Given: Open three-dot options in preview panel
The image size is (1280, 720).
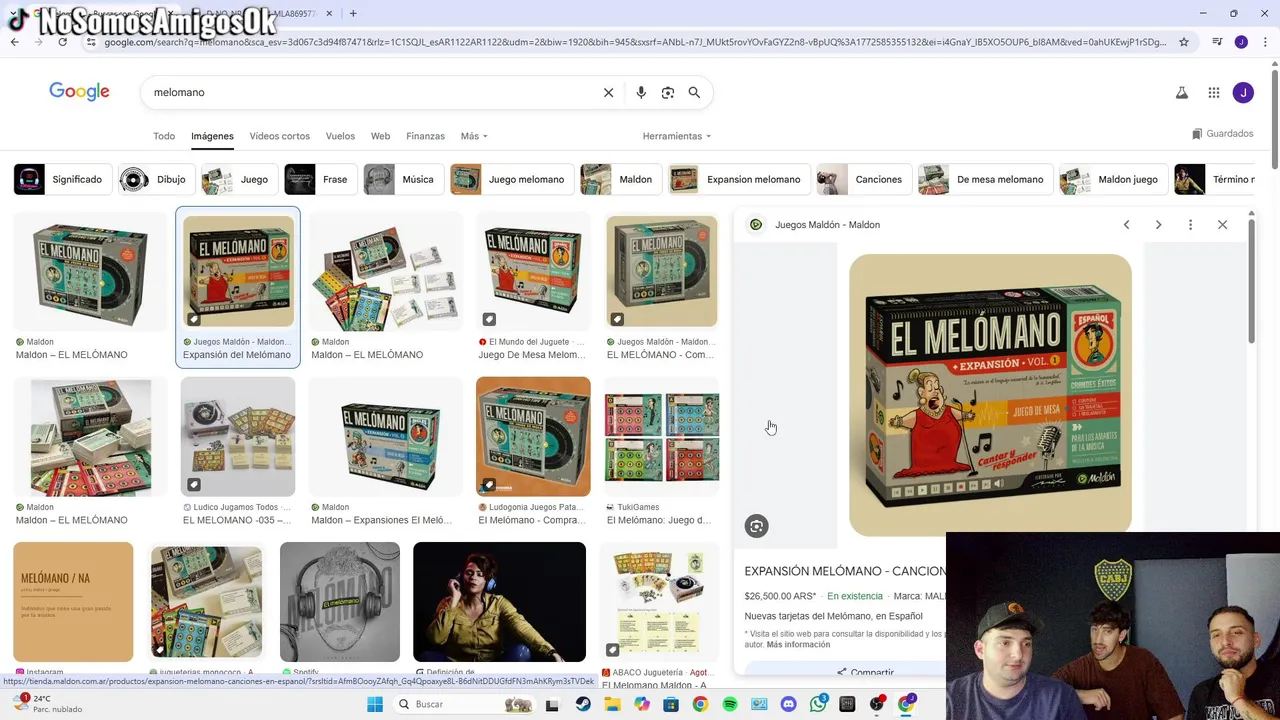Looking at the screenshot, I should pyautogui.click(x=1190, y=225).
